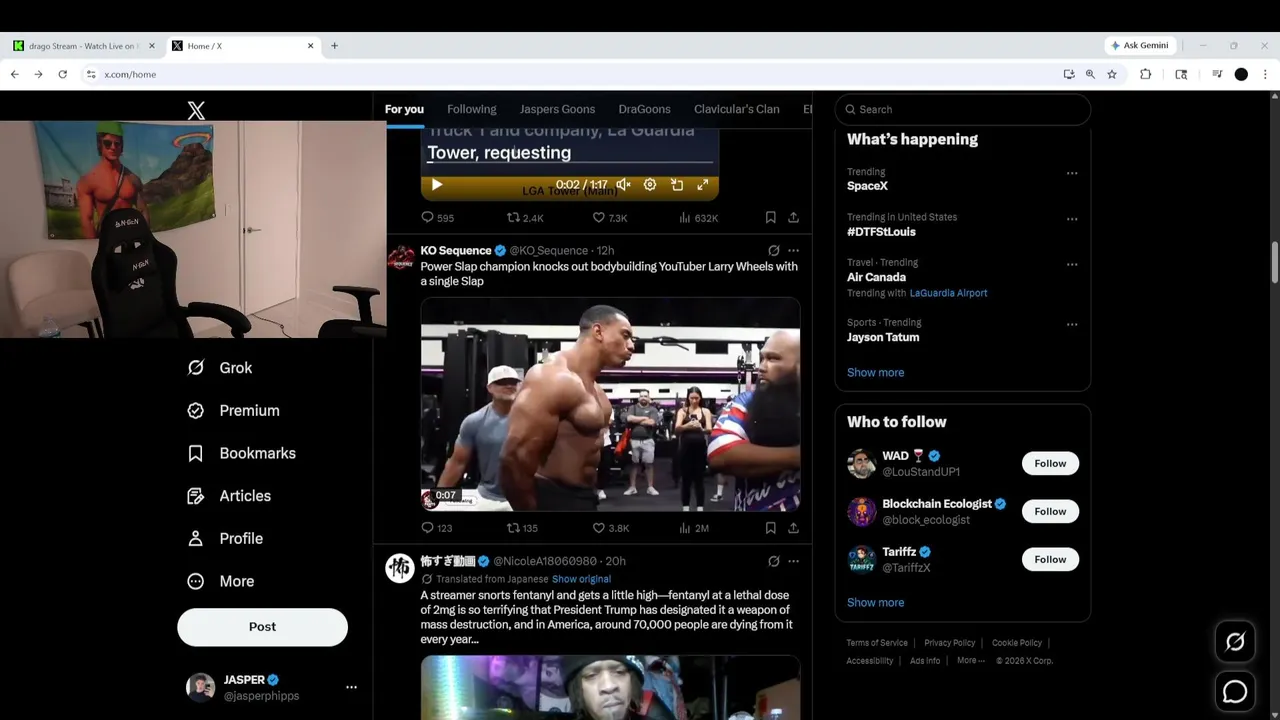Open the More sidebar menu
1280x720 pixels.
(x=222, y=581)
